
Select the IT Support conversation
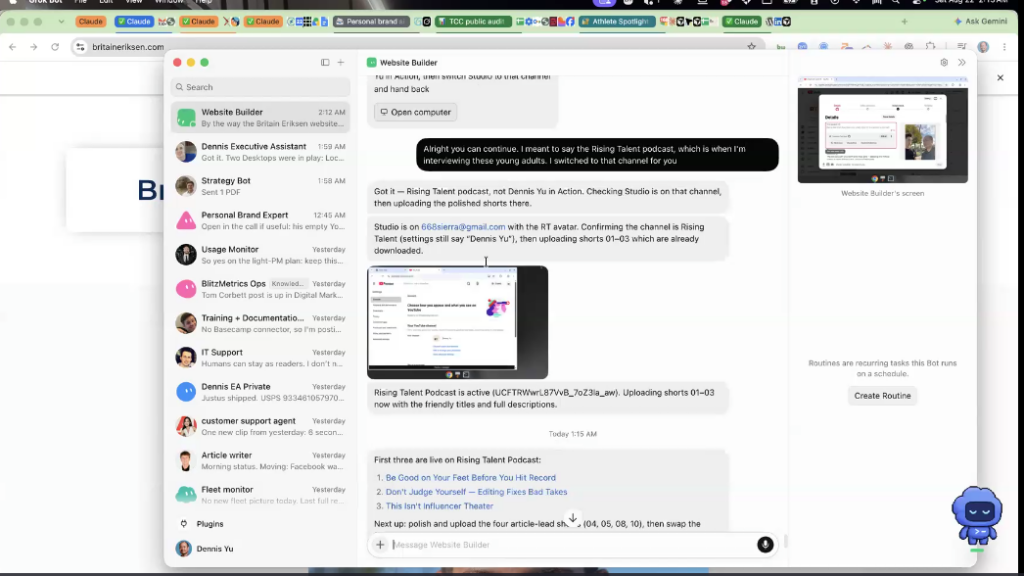[x=261, y=358]
